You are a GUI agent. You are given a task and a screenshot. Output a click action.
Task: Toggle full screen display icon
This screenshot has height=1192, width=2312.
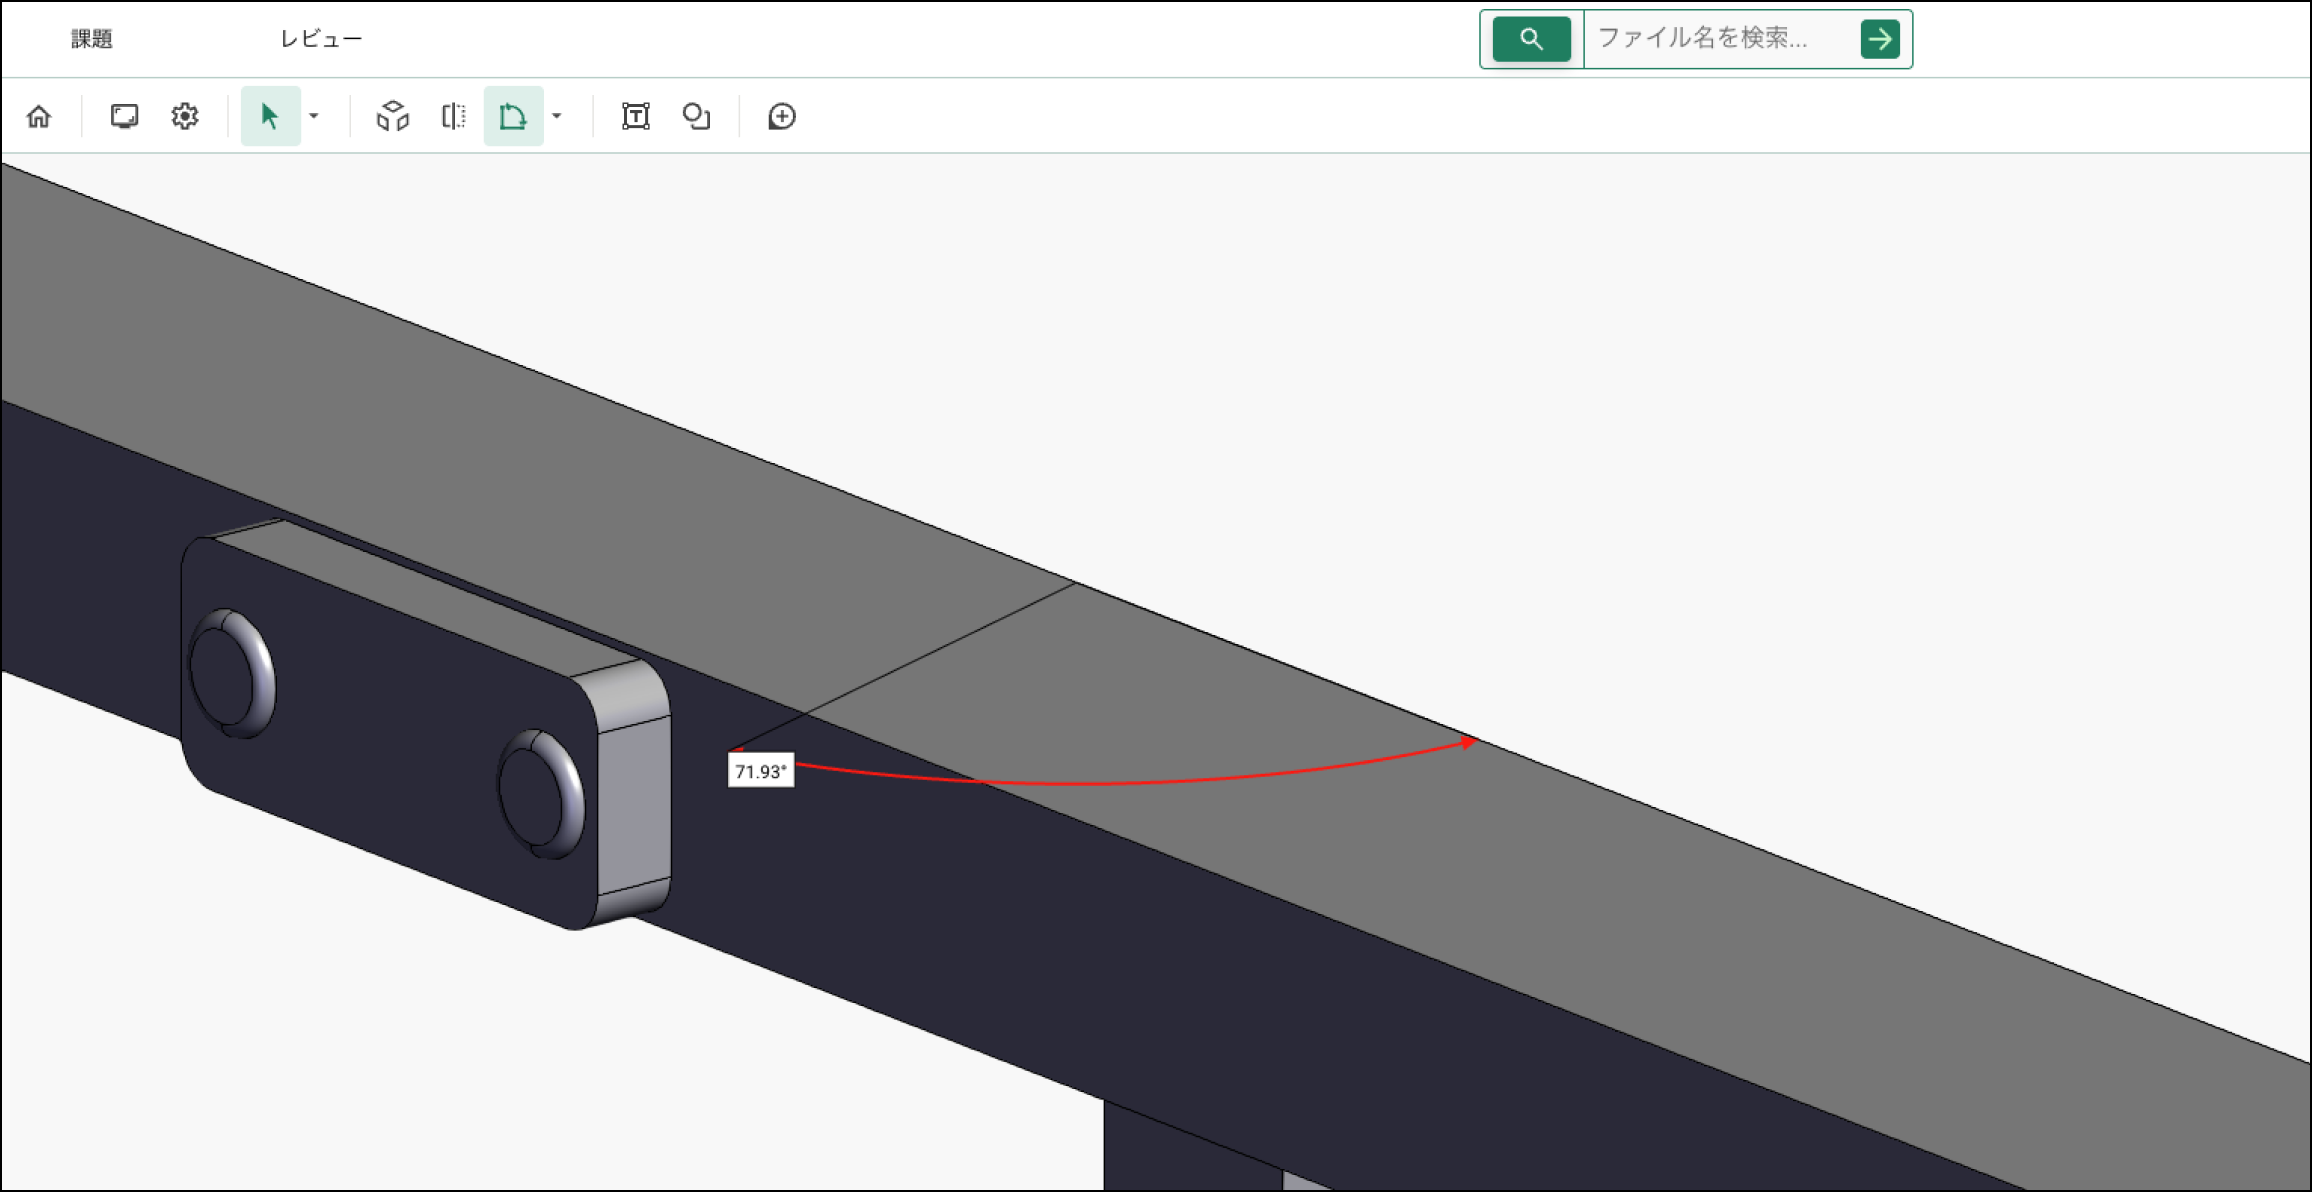coord(124,117)
